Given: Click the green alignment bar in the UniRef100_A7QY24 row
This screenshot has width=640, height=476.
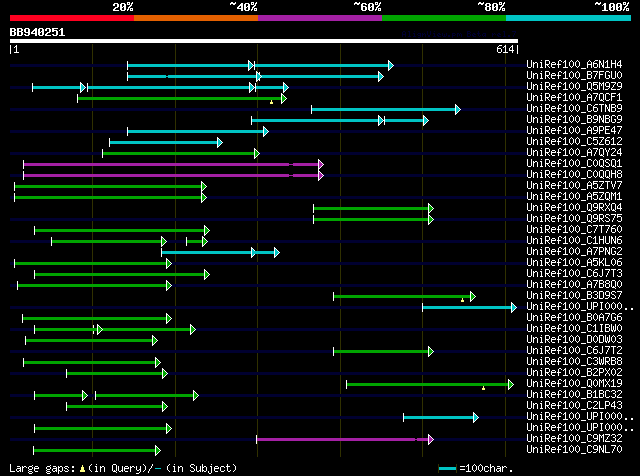Looking at the screenshot, I should pyautogui.click(x=181, y=153).
